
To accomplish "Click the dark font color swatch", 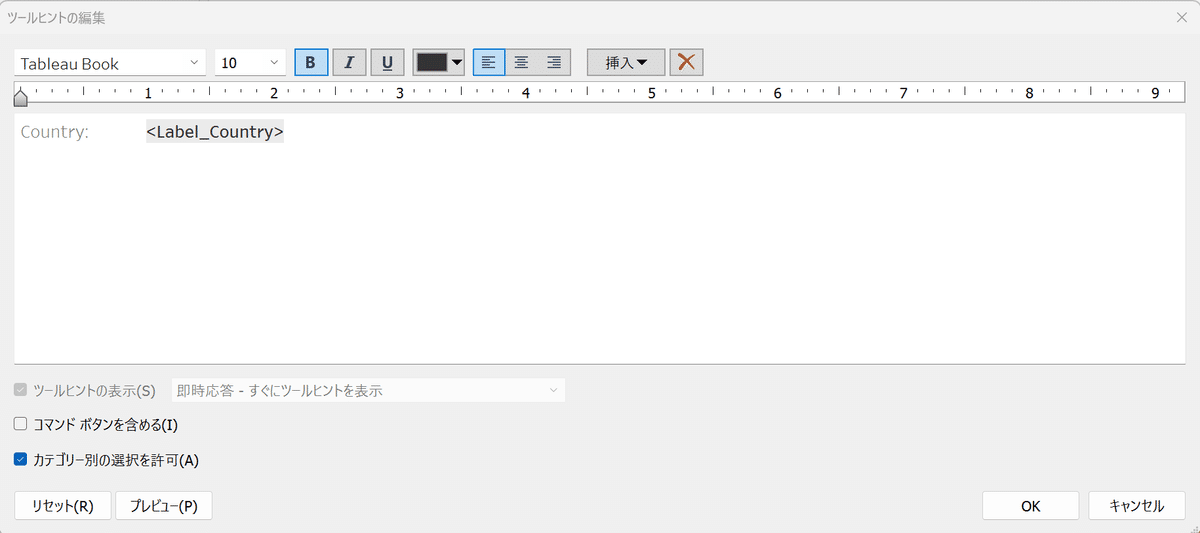I will point(431,62).
